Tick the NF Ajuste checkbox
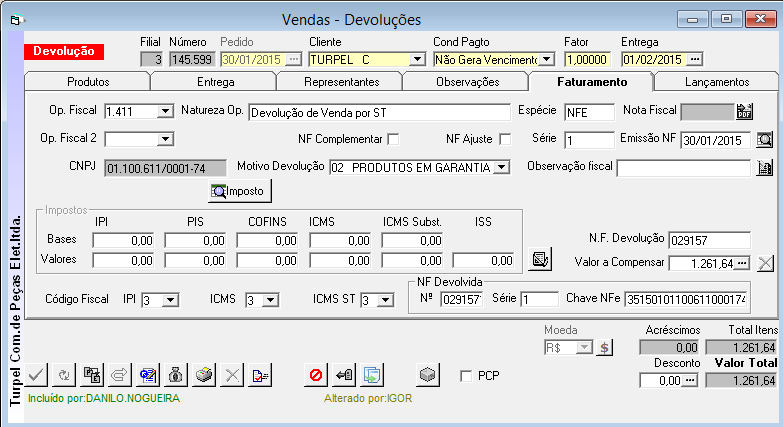783x427 pixels. (505, 139)
